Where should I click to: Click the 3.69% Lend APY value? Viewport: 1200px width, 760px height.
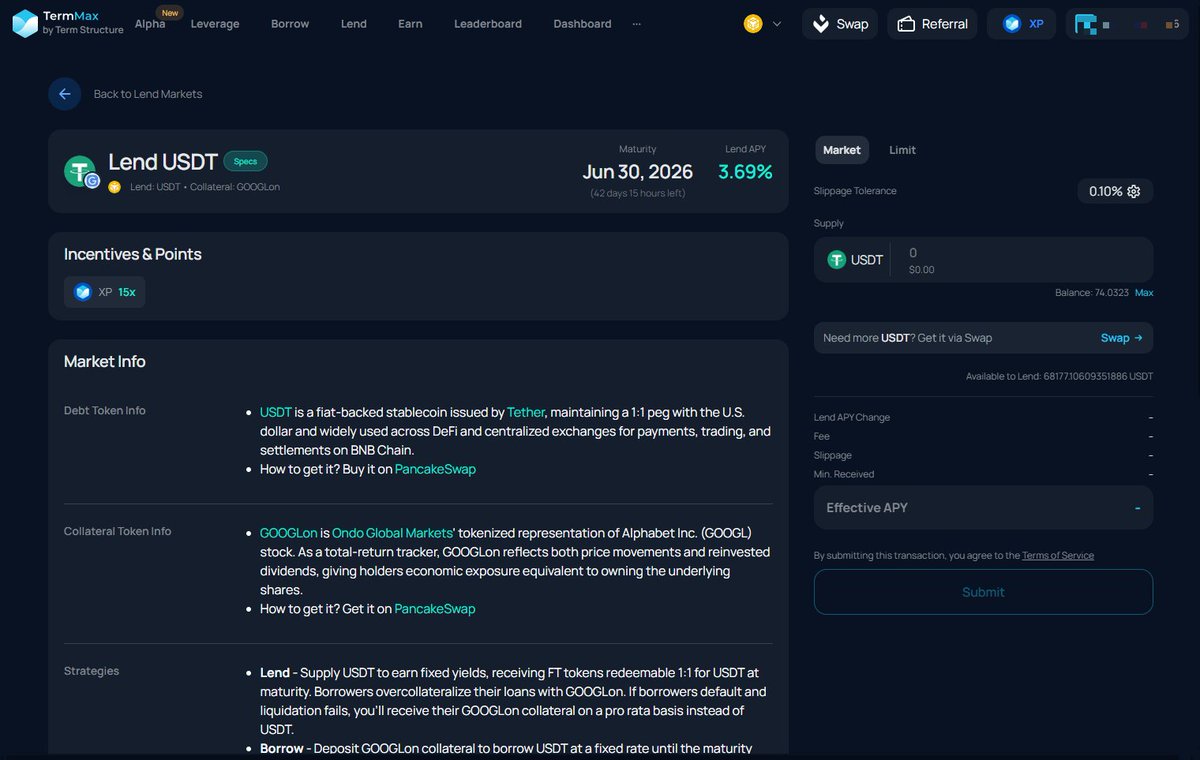(x=745, y=172)
